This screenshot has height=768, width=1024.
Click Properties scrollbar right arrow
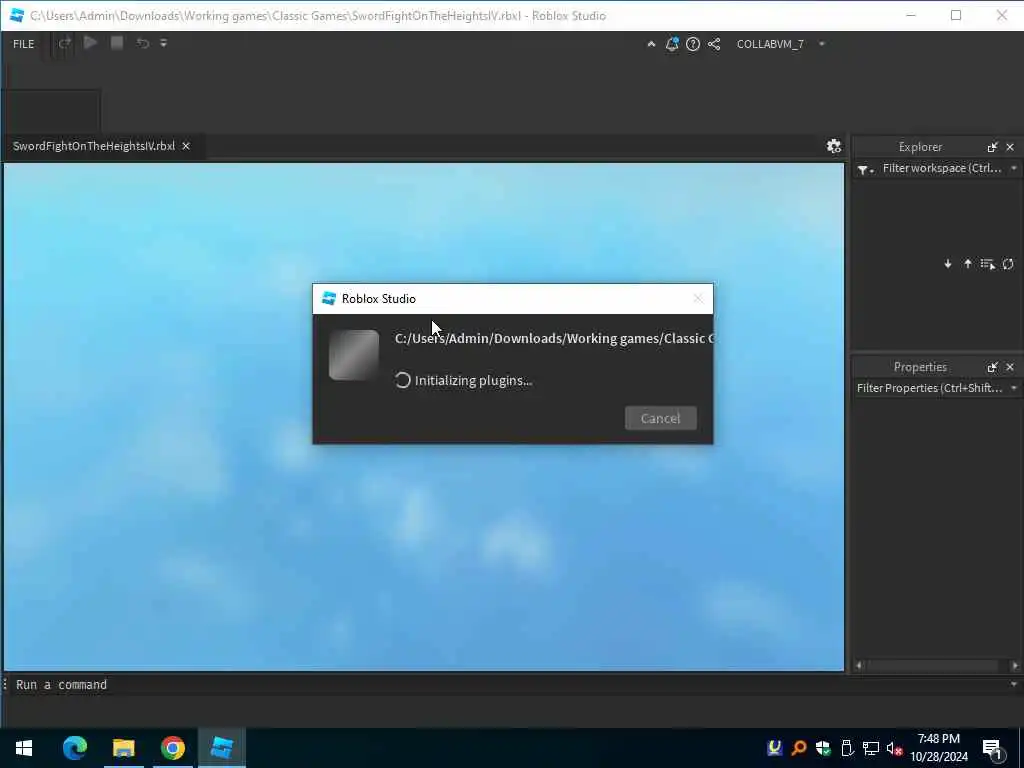pos(1015,665)
